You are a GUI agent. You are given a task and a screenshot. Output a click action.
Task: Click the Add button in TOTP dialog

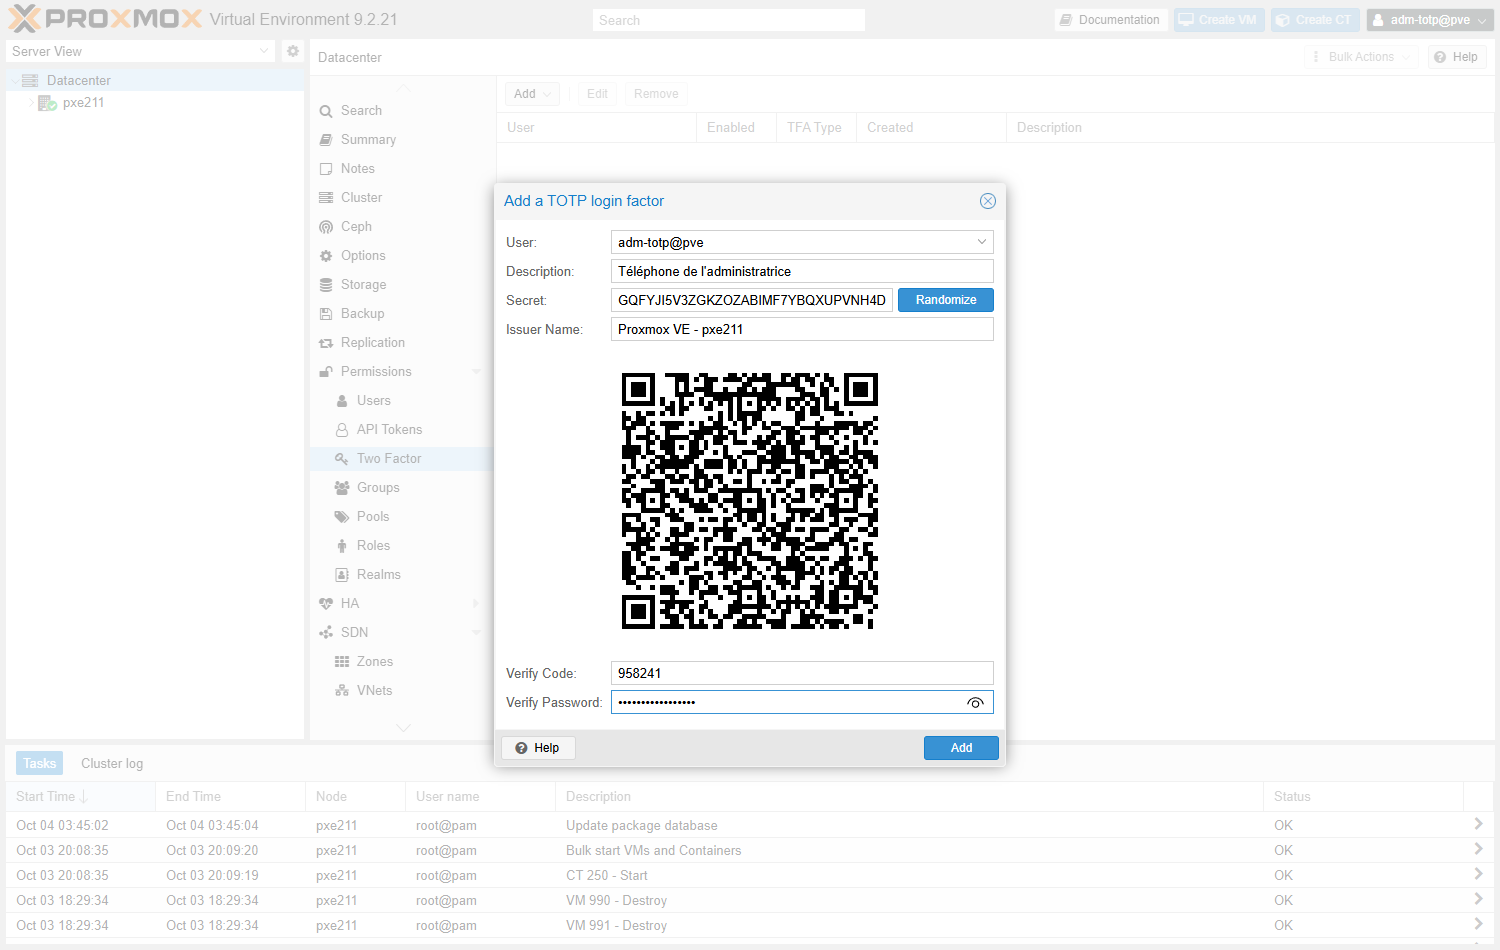tap(961, 748)
